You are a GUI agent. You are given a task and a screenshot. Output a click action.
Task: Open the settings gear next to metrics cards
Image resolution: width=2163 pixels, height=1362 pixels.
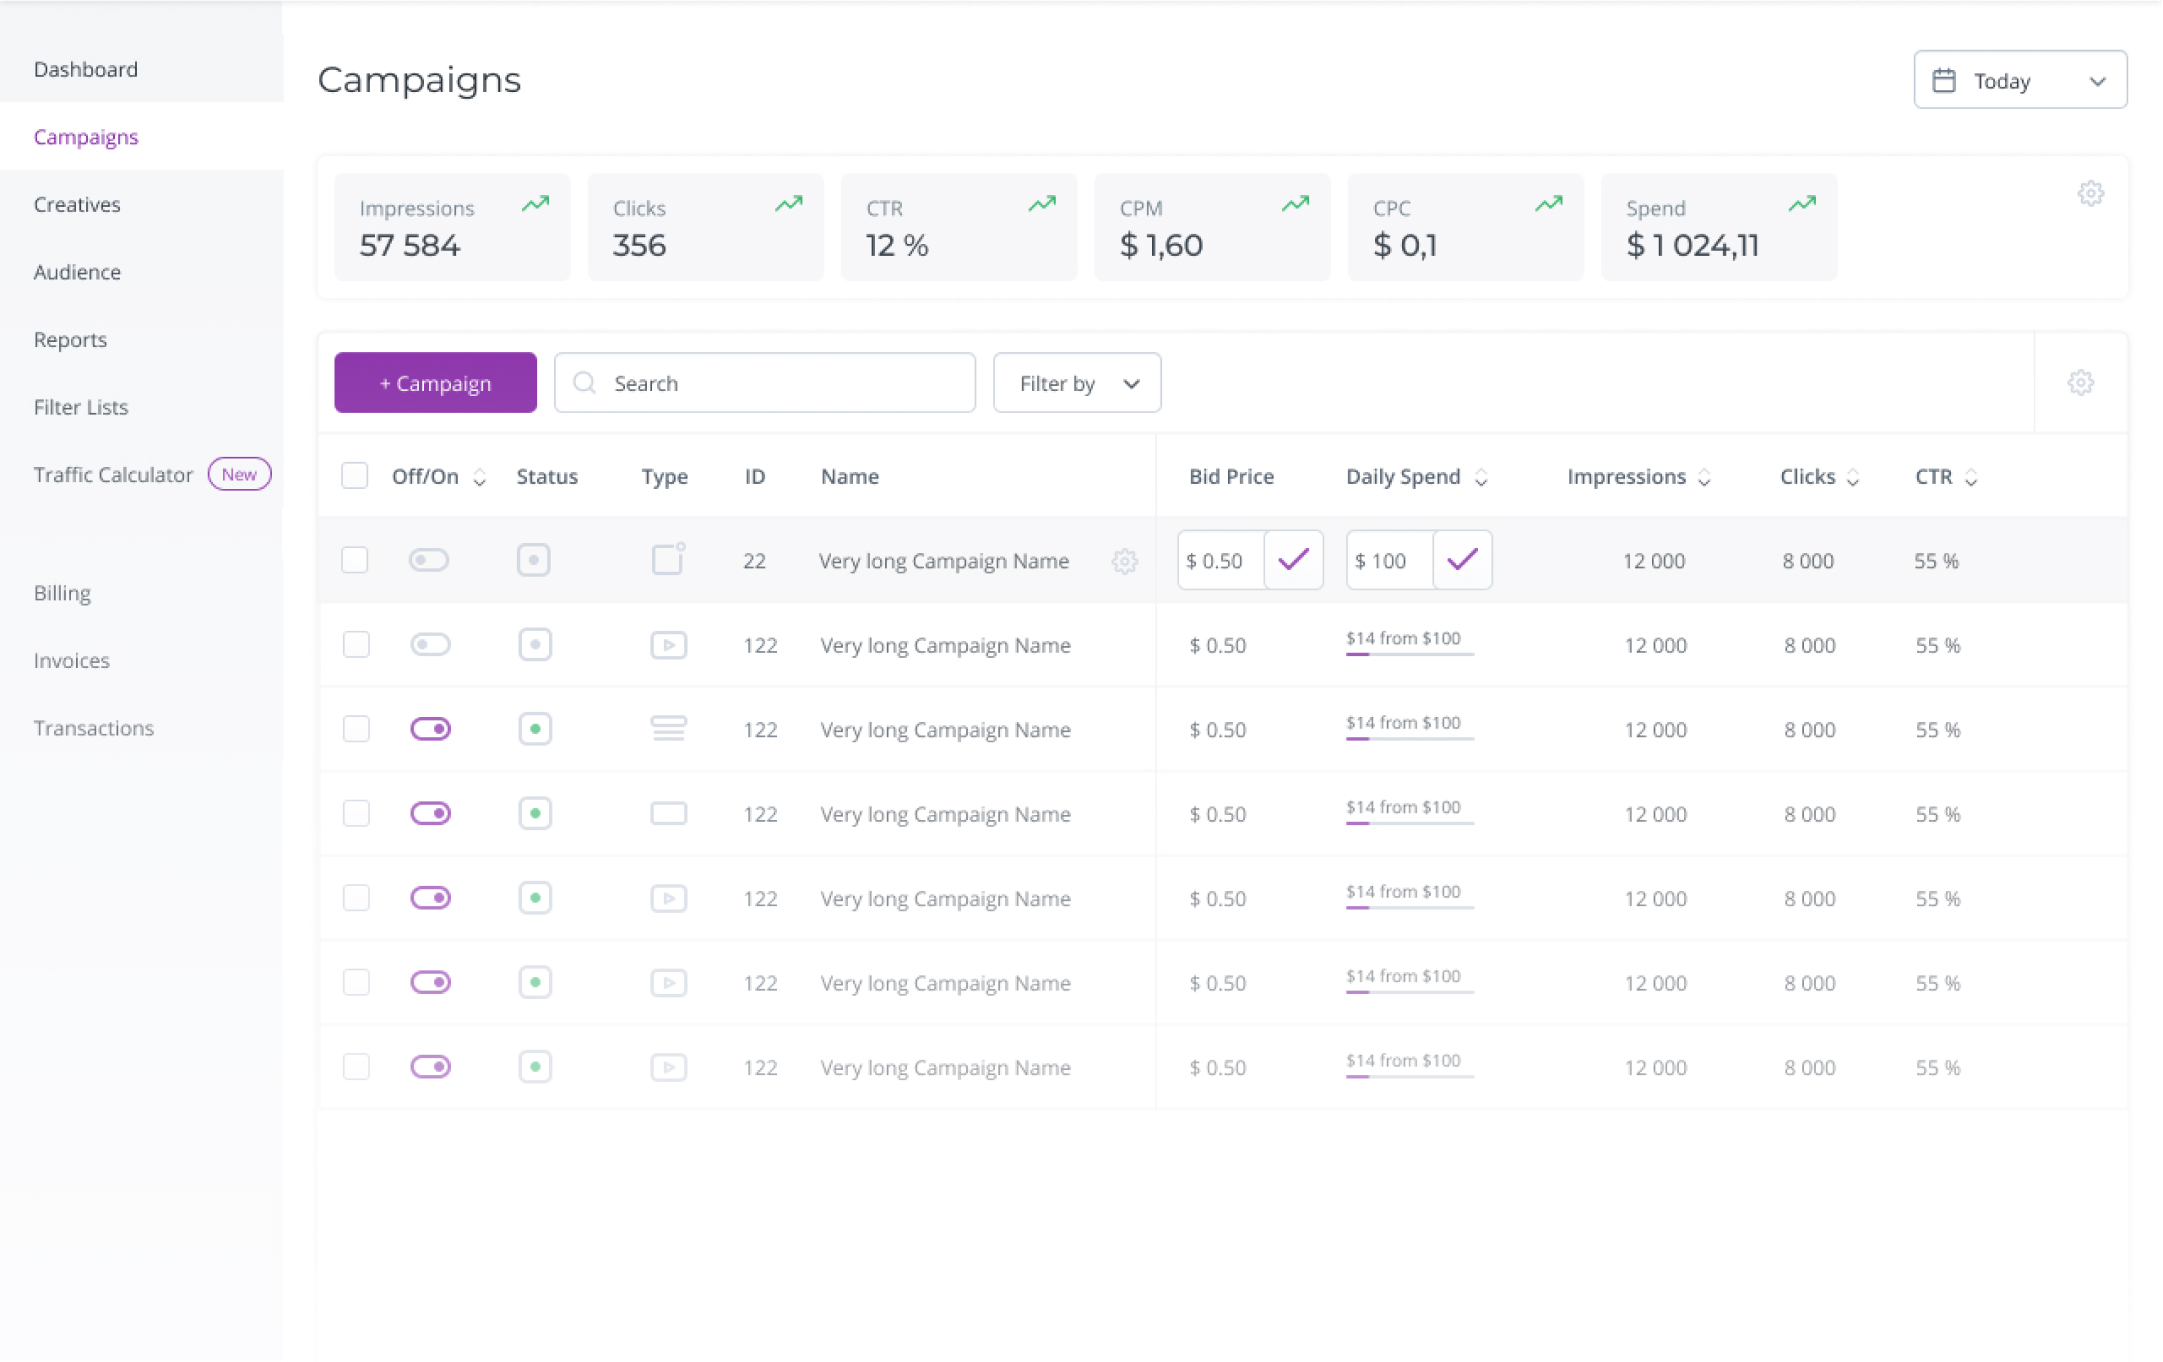(2090, 194)
